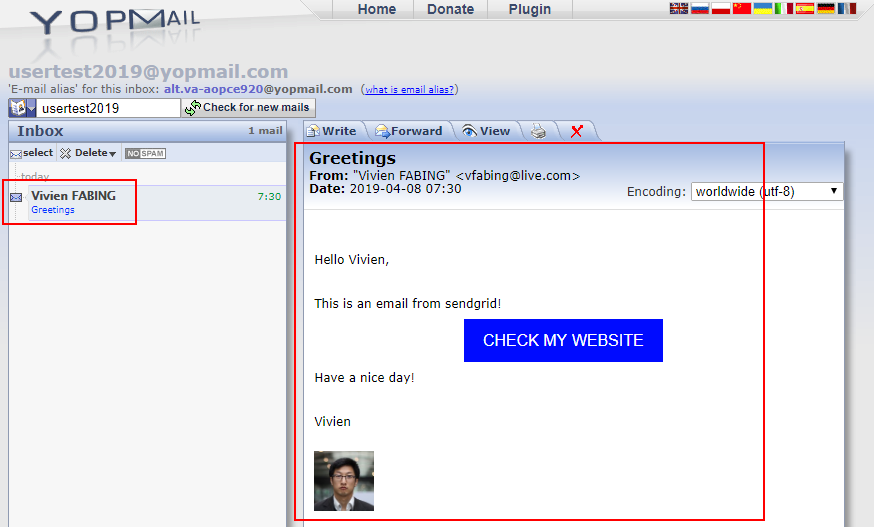The width and height of the screenshot is (874, 527).
Task: Switch to French via the flag
Action: (847, 8)
